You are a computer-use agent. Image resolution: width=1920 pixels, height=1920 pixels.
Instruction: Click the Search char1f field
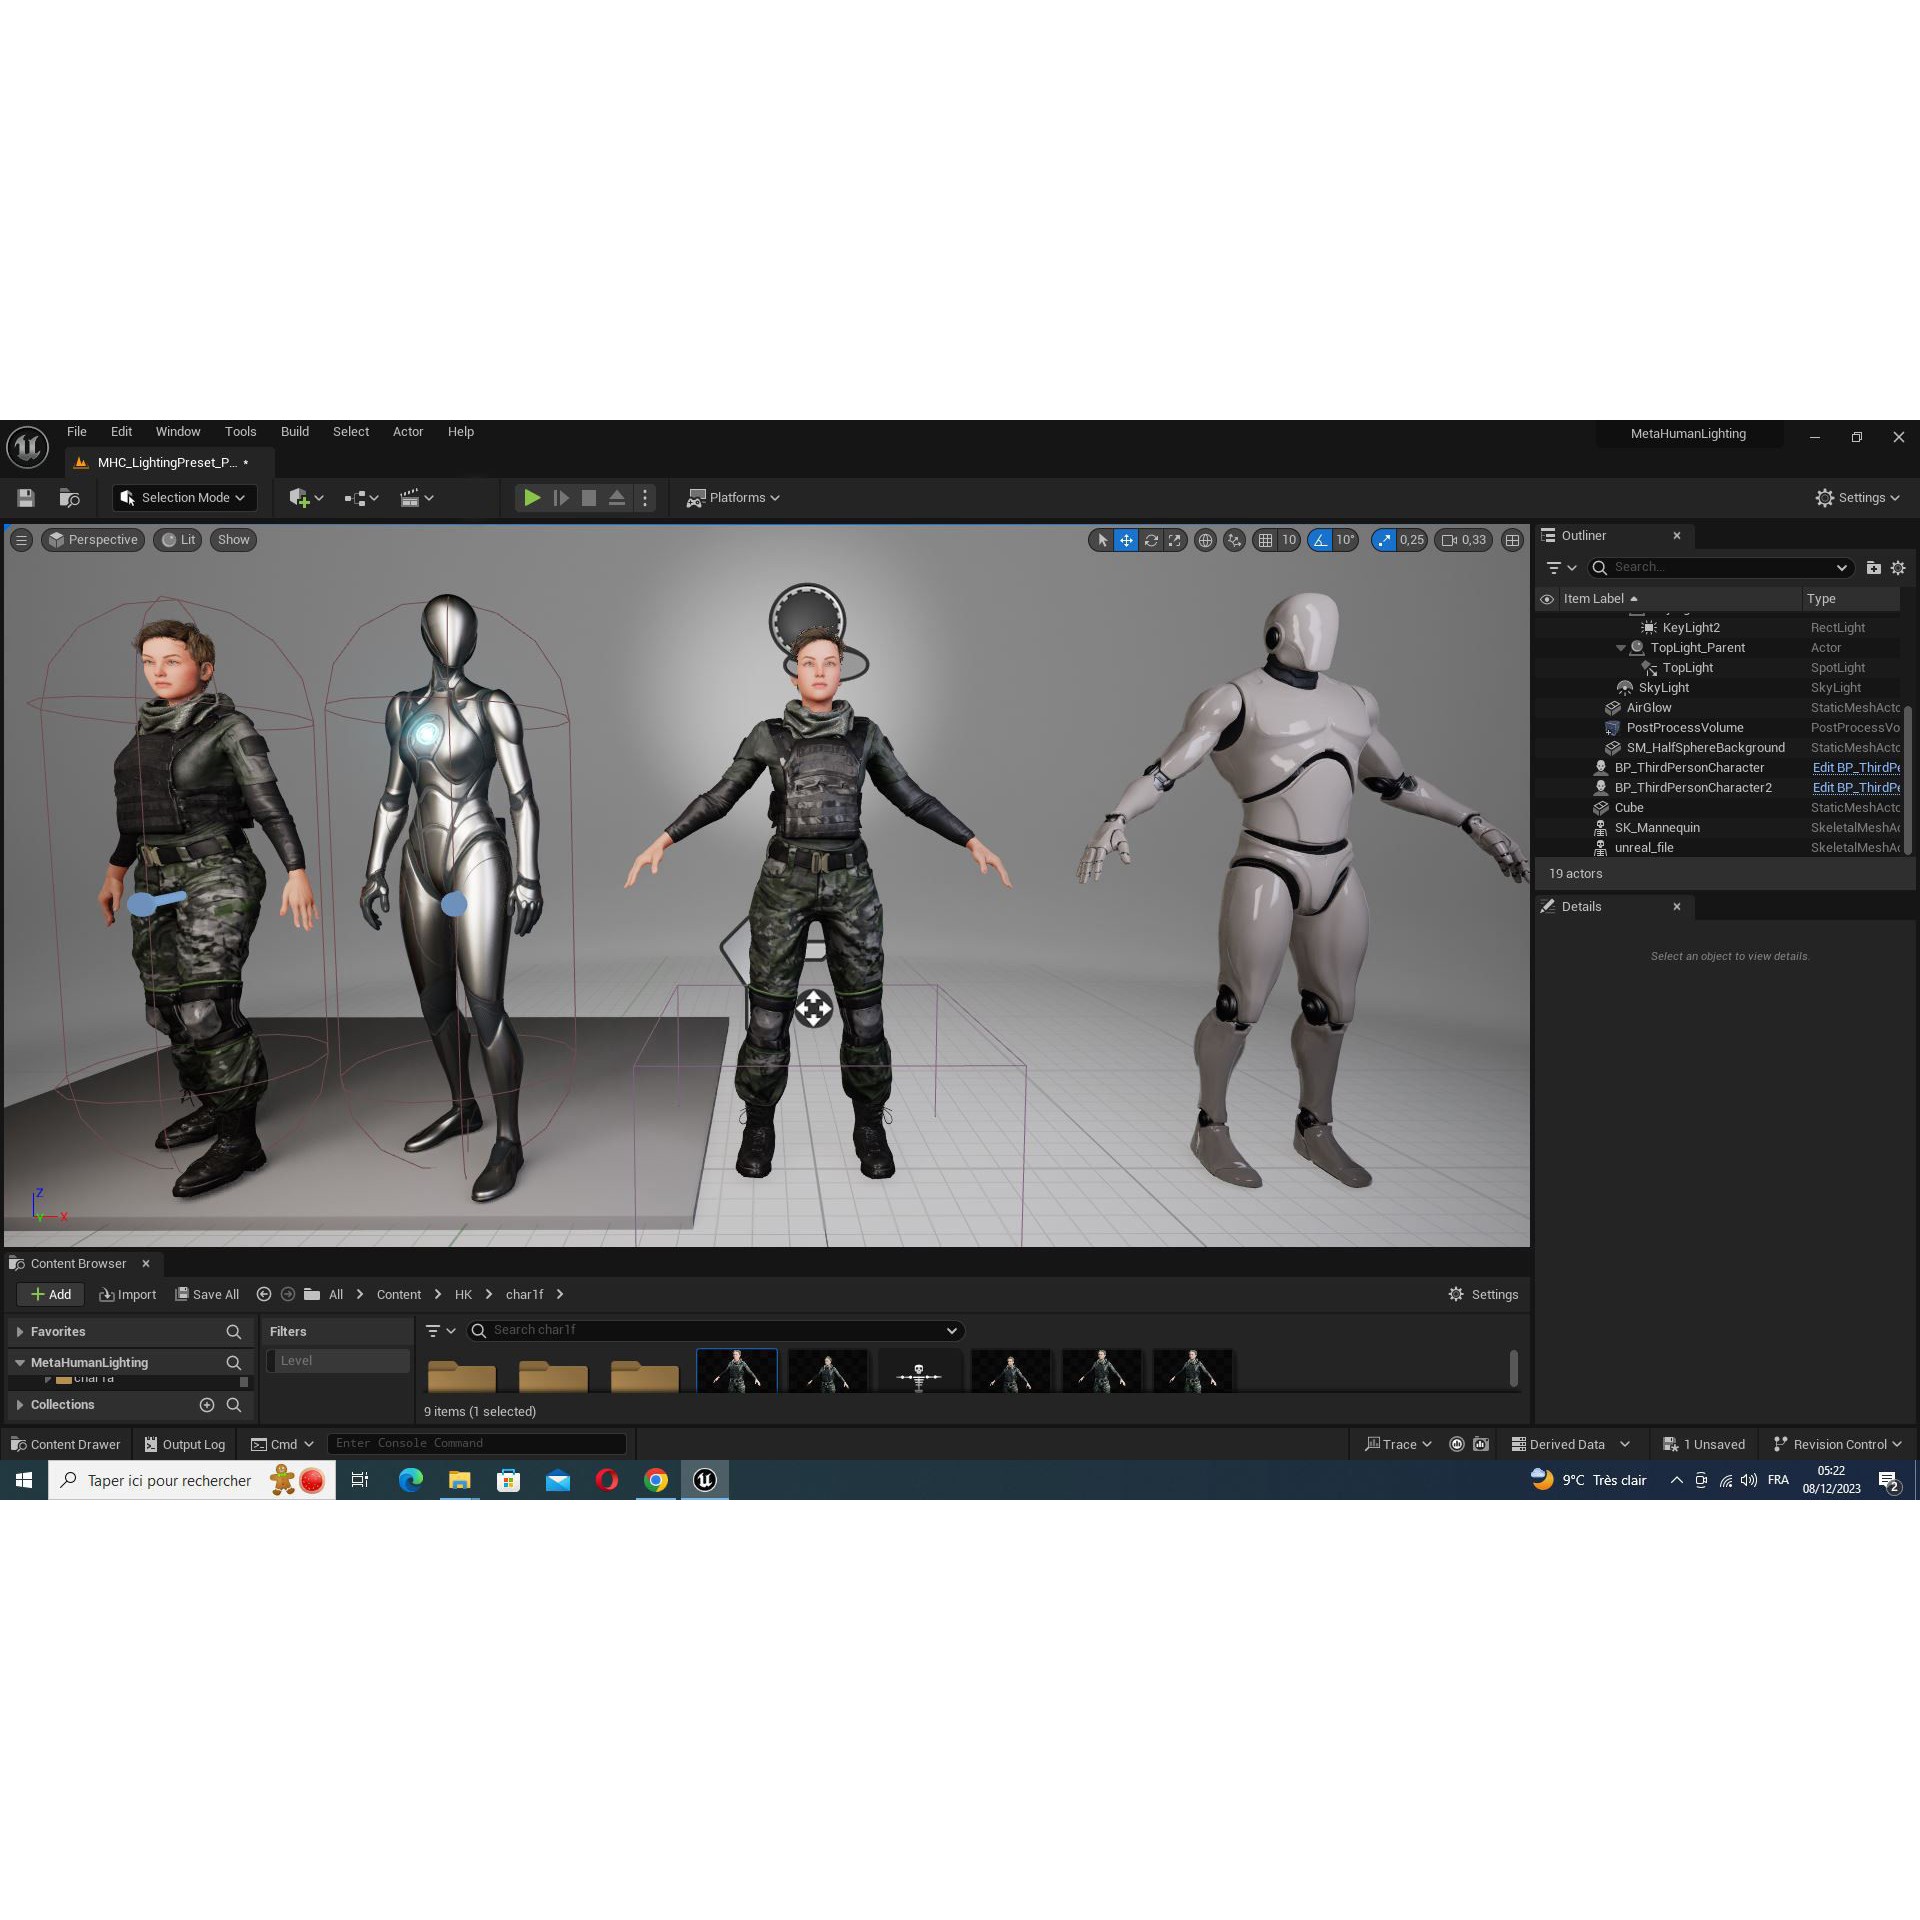pos(715,1330)
